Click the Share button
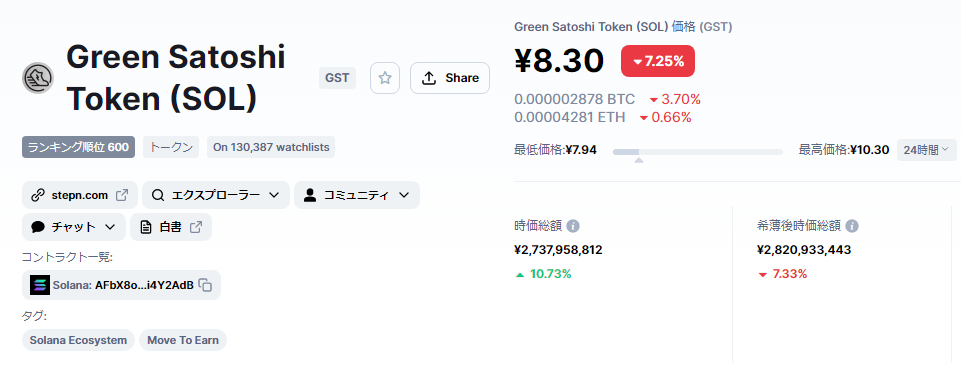Screen dimensions: 961x382 click(x=450, y=78)
